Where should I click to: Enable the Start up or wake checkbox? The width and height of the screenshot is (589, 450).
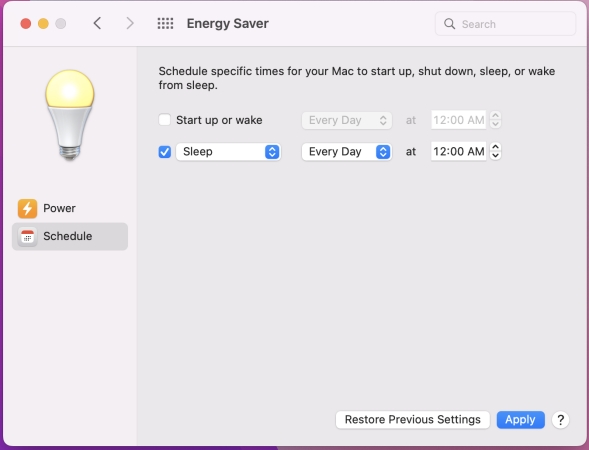coord(165,120)
